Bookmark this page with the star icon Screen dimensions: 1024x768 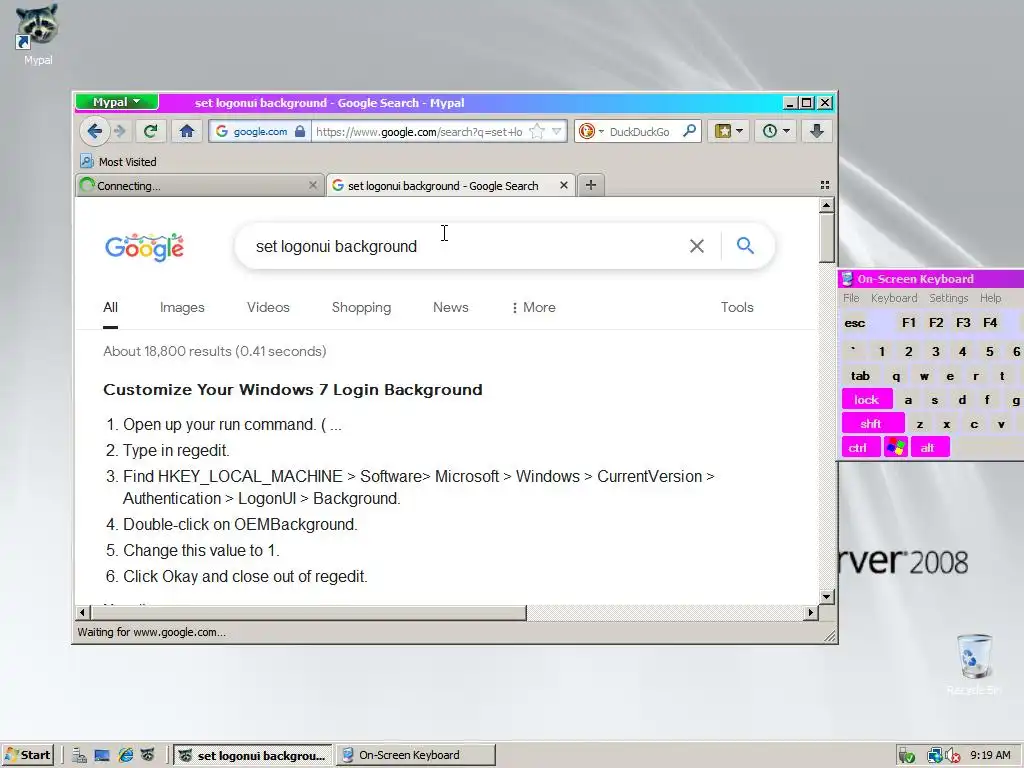click(537, 131)
